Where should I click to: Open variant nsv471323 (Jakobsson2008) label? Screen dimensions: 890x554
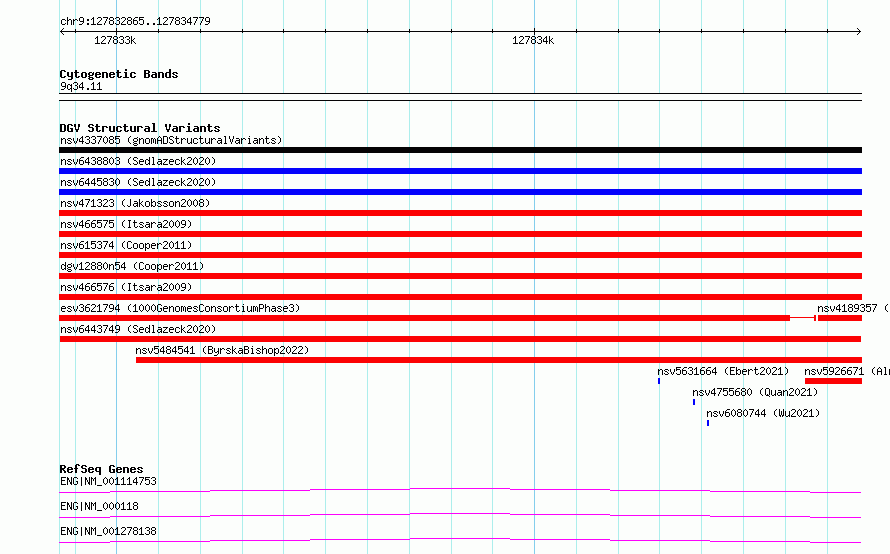135,203
